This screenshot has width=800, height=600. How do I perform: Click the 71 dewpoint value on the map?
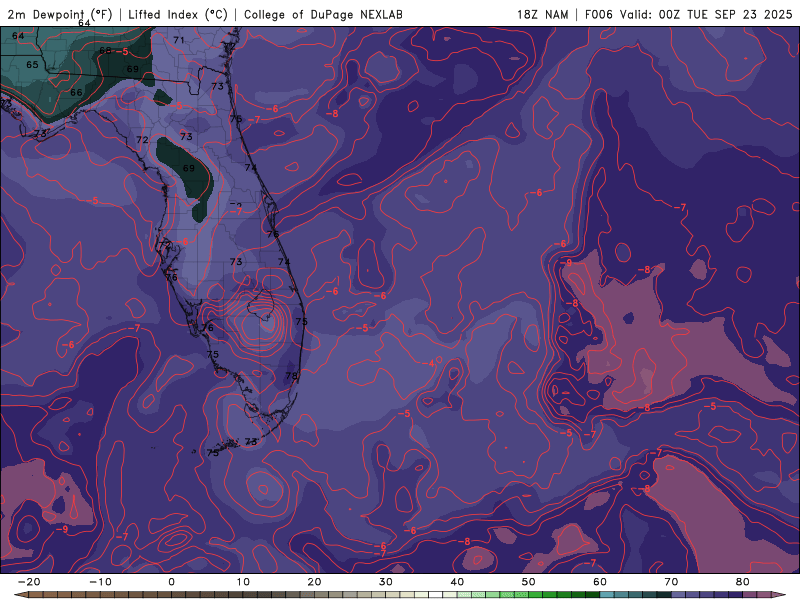179,40
